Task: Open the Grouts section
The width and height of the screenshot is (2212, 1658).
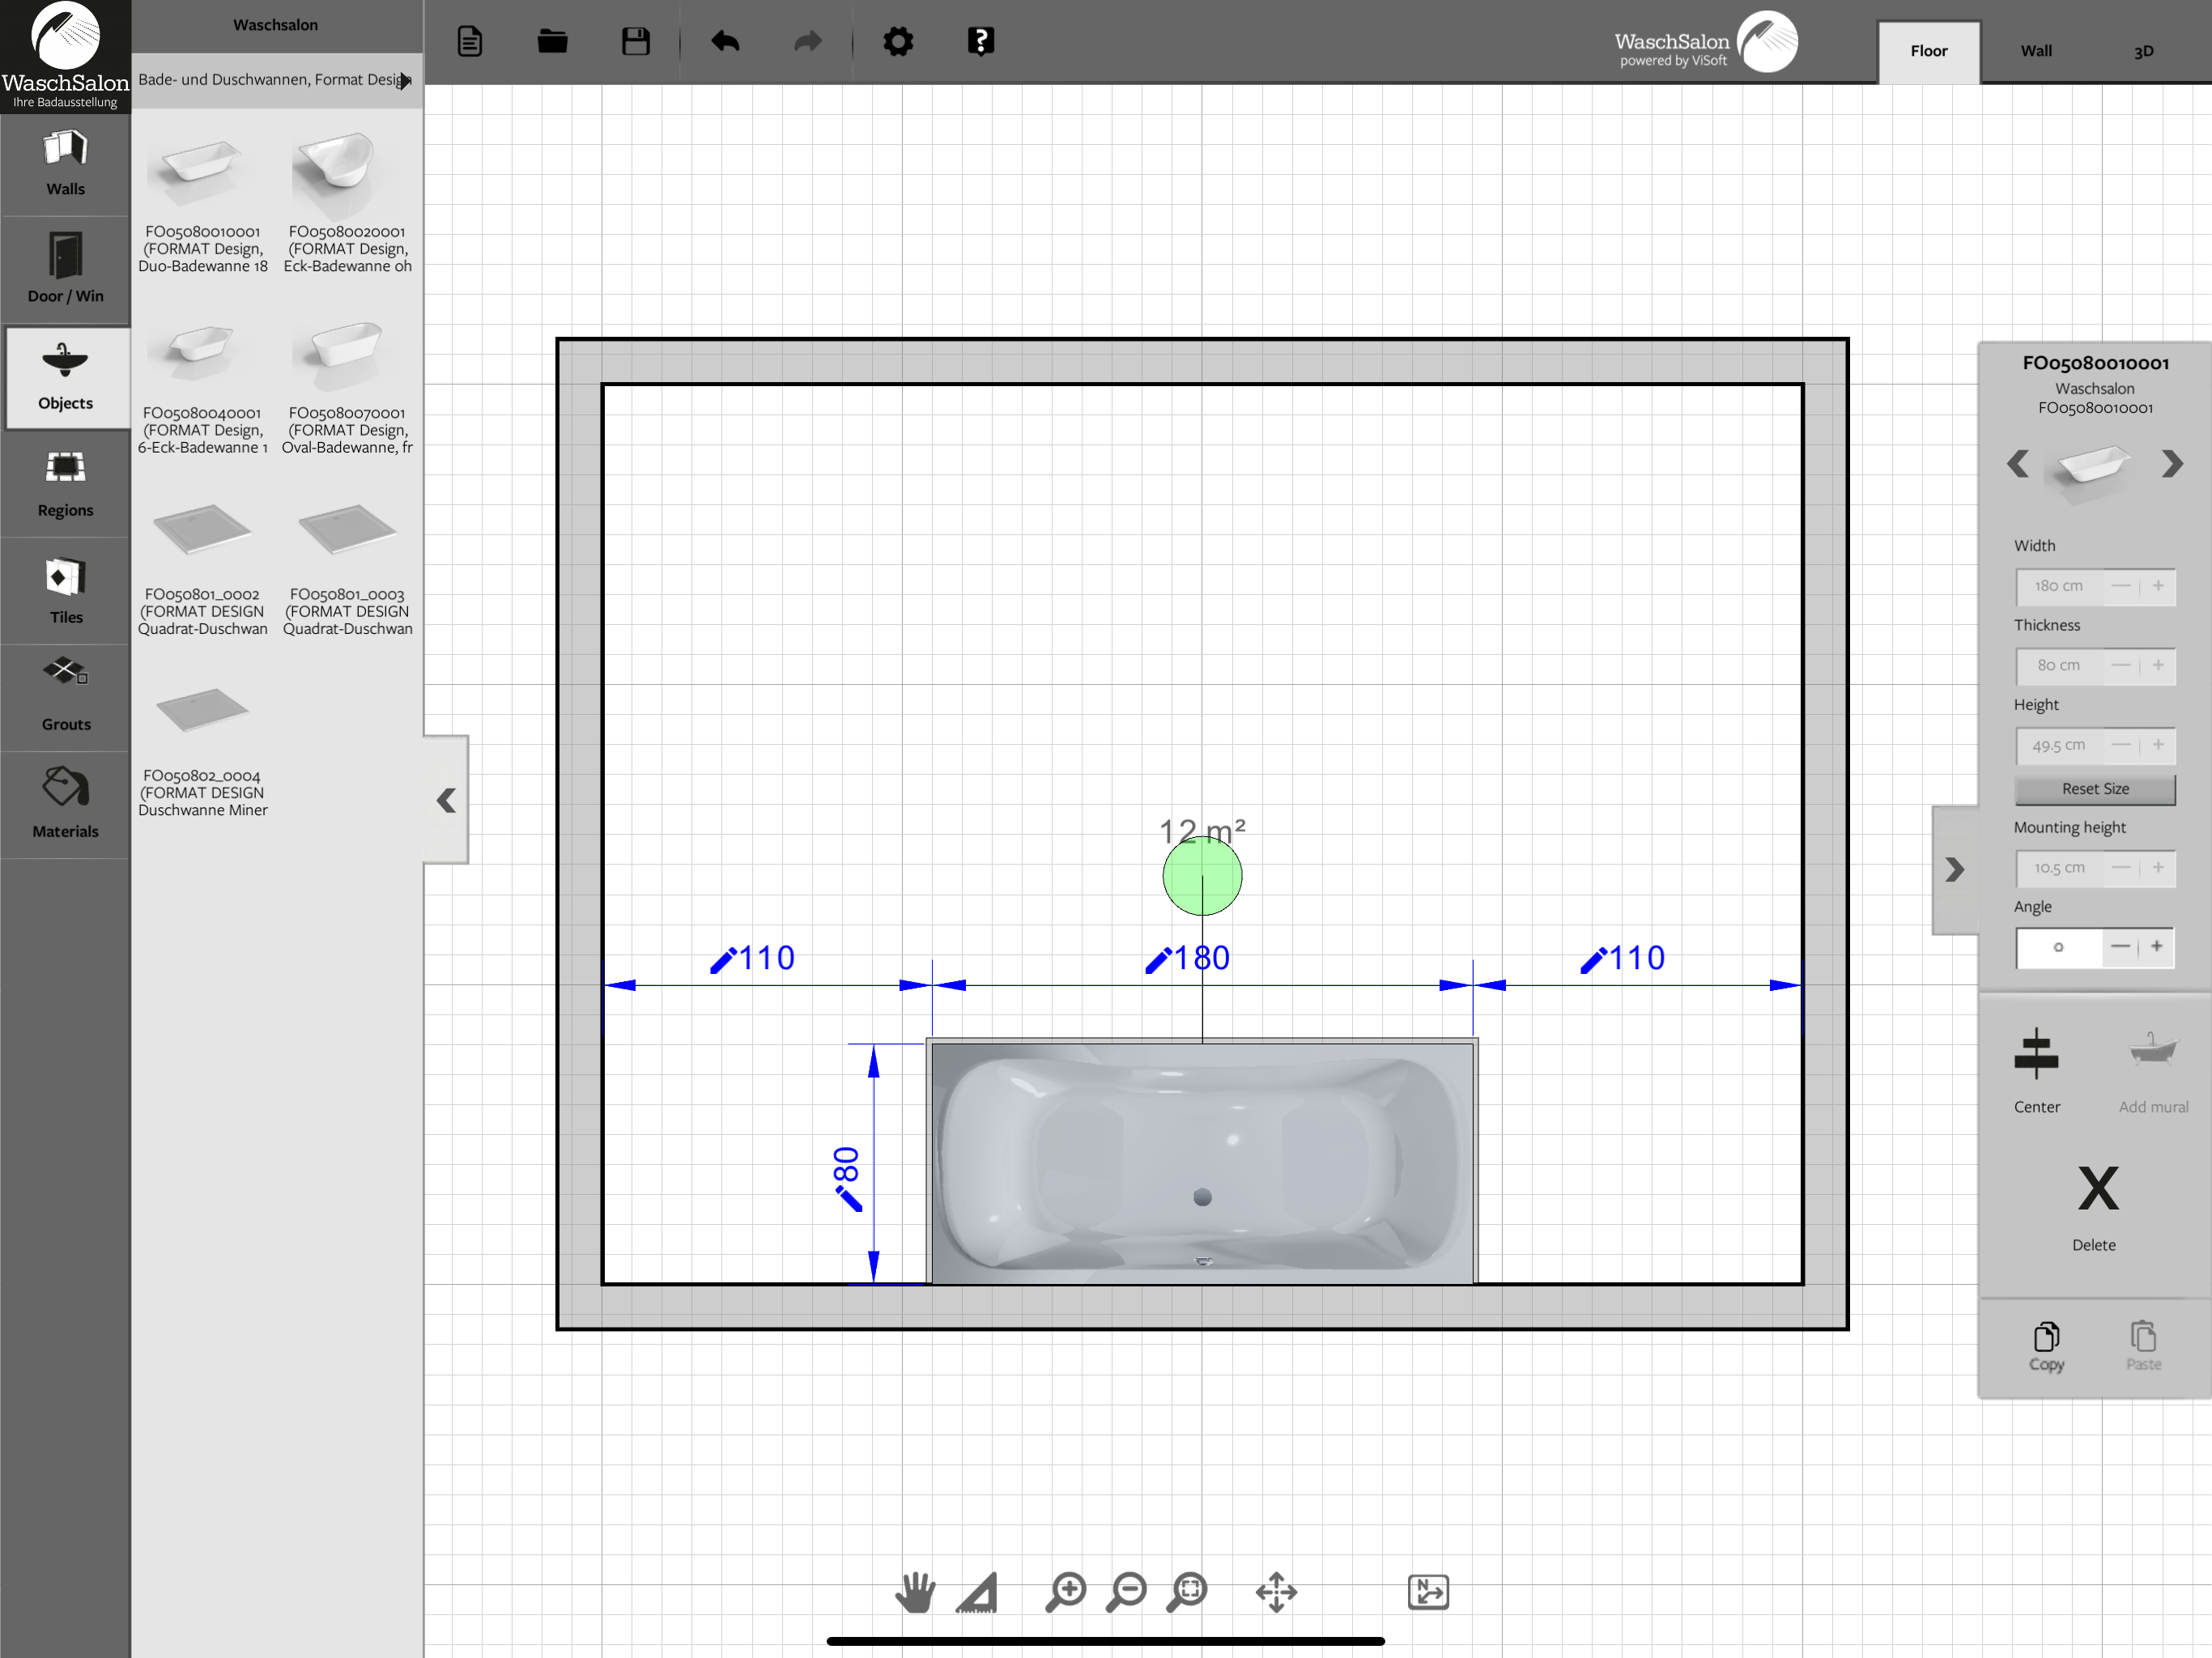Action: [65, 698]
